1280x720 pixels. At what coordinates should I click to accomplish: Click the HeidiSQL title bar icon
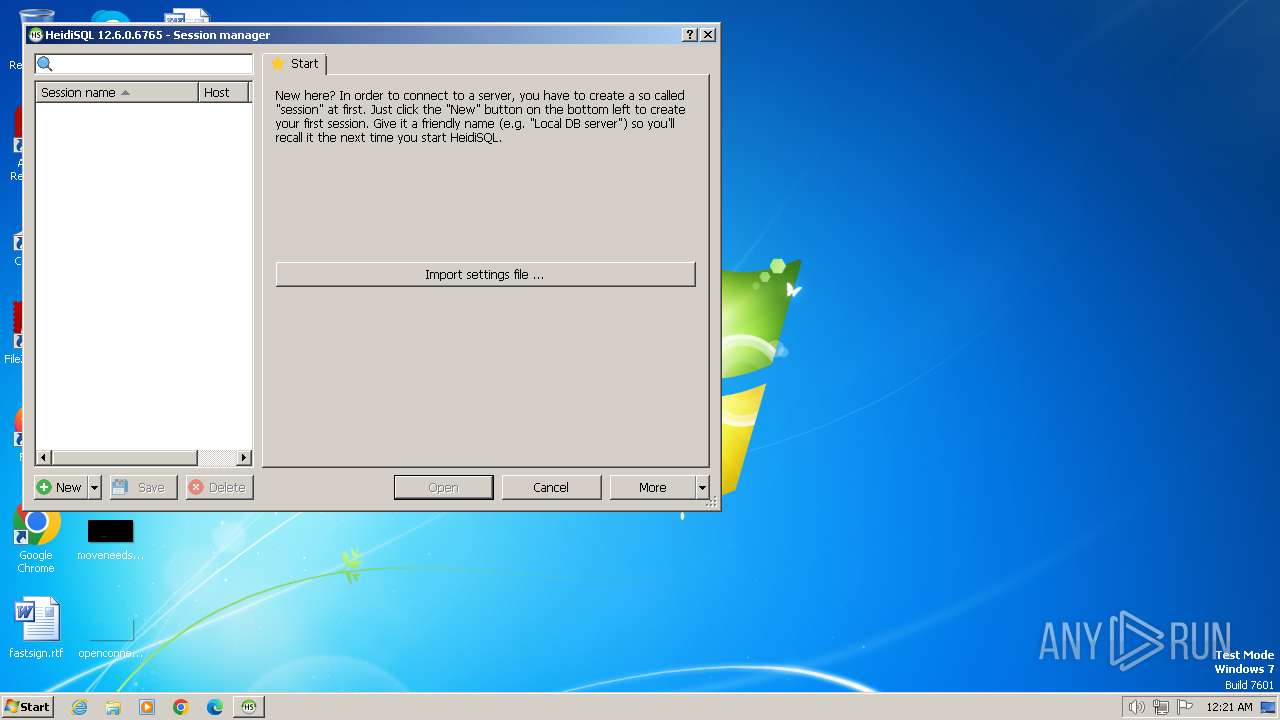(x=36, y=34)
